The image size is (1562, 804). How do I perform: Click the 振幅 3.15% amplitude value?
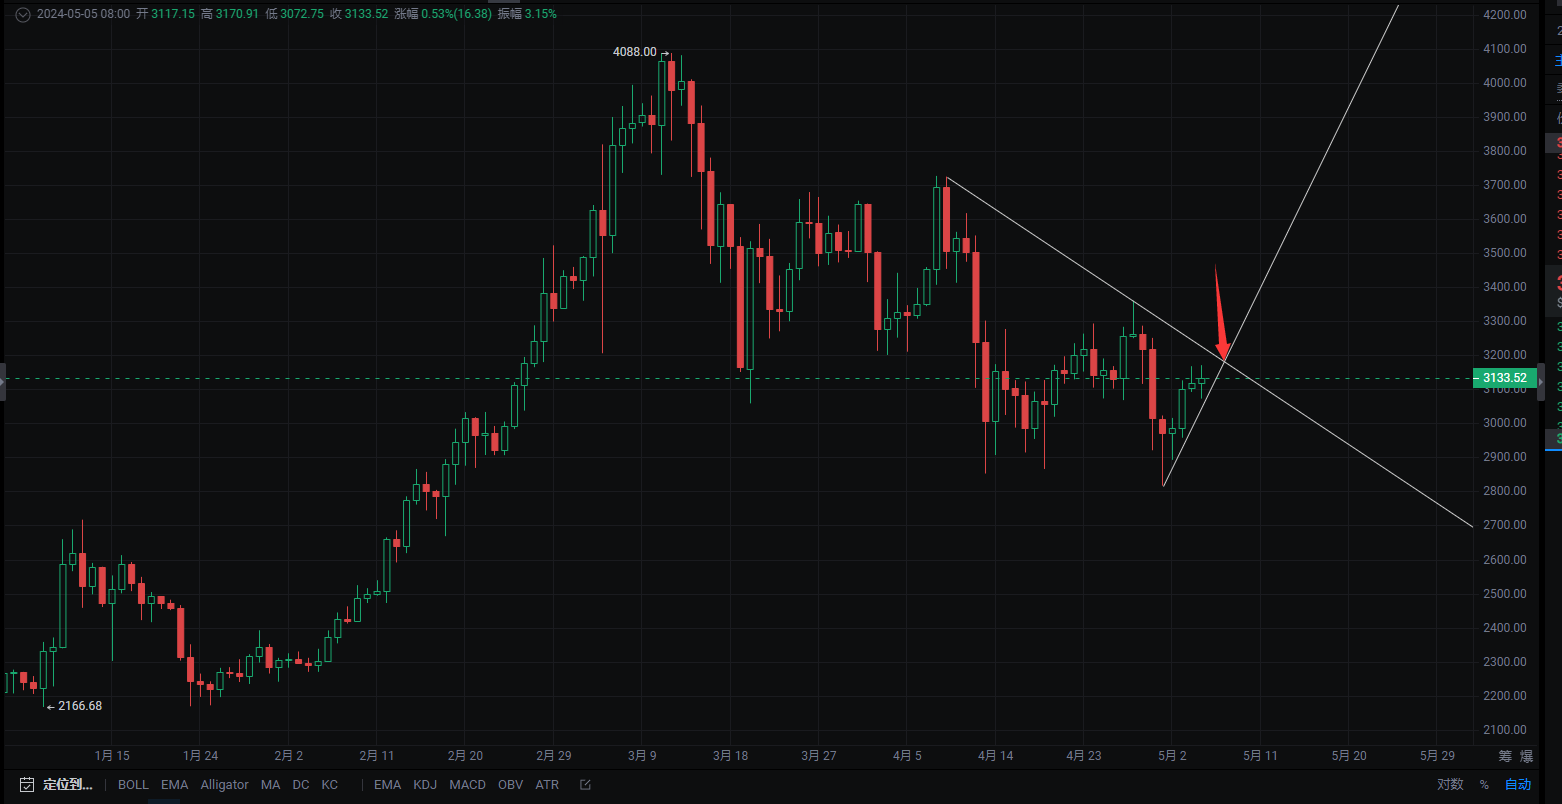click(x=527, y=14)
